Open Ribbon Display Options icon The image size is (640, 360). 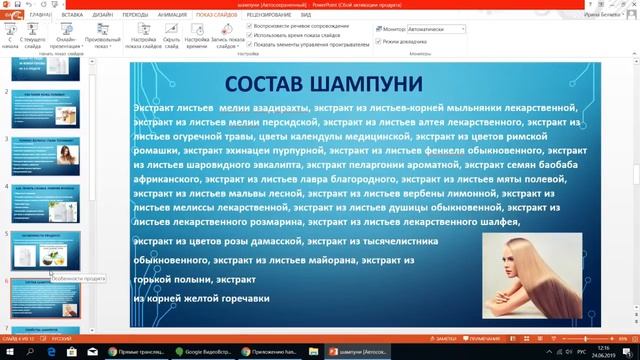pos(601,4)
